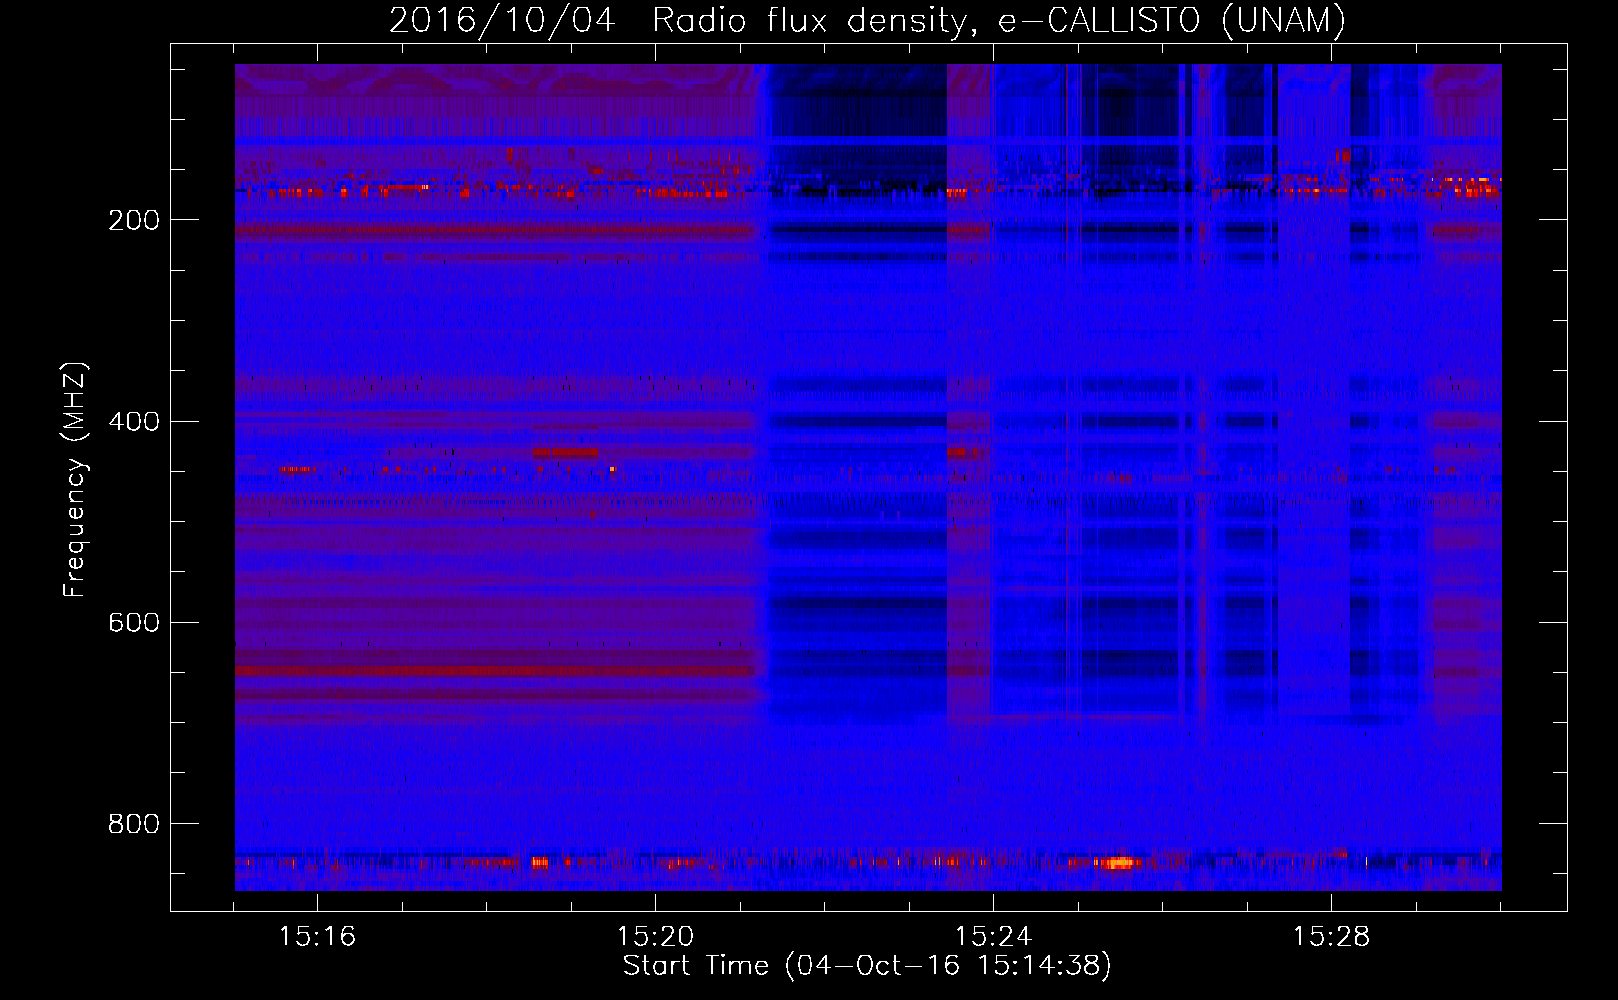This screenshot has height=1000, width=1618.
Task: Click the 15:16 time tick label
Action: (x=317, y=937)
